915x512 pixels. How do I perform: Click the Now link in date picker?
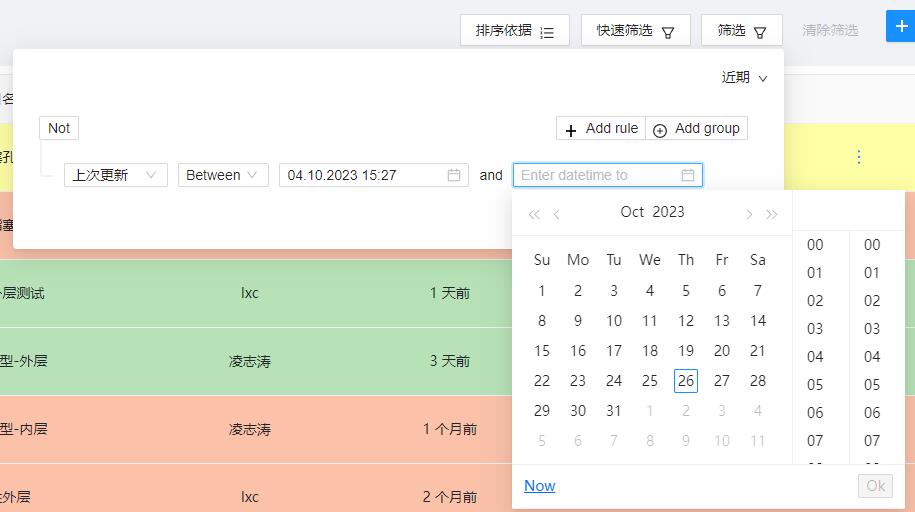pos(539,486)
